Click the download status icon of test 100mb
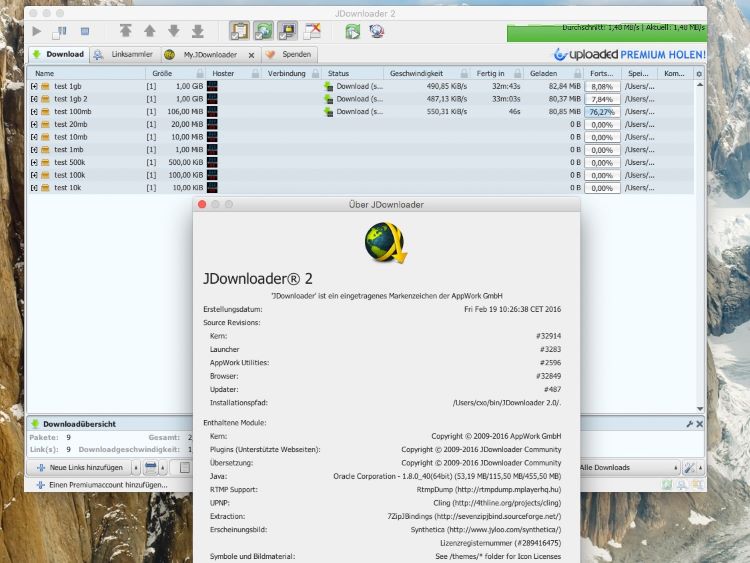 click(328, 111)
